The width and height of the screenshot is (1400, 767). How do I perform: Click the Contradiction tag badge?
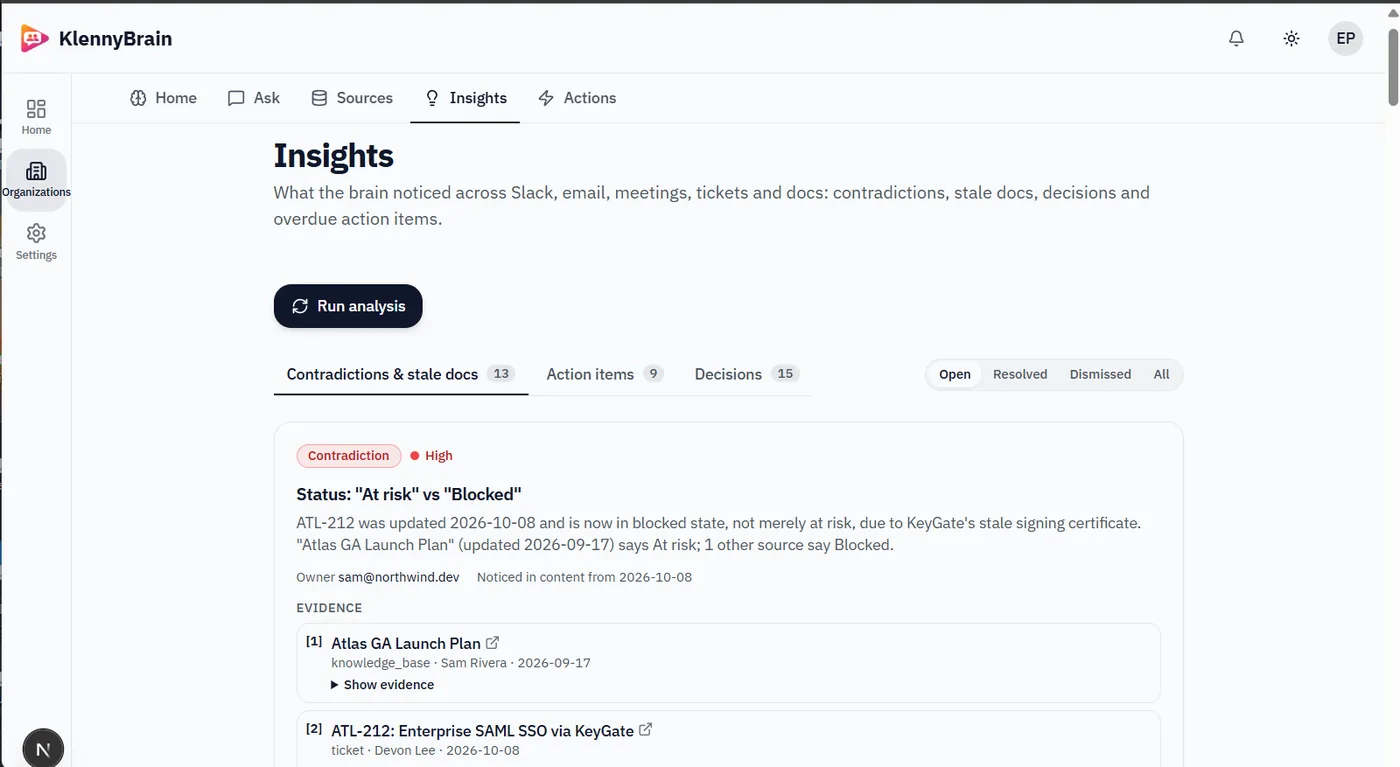(x=349, y=455)
